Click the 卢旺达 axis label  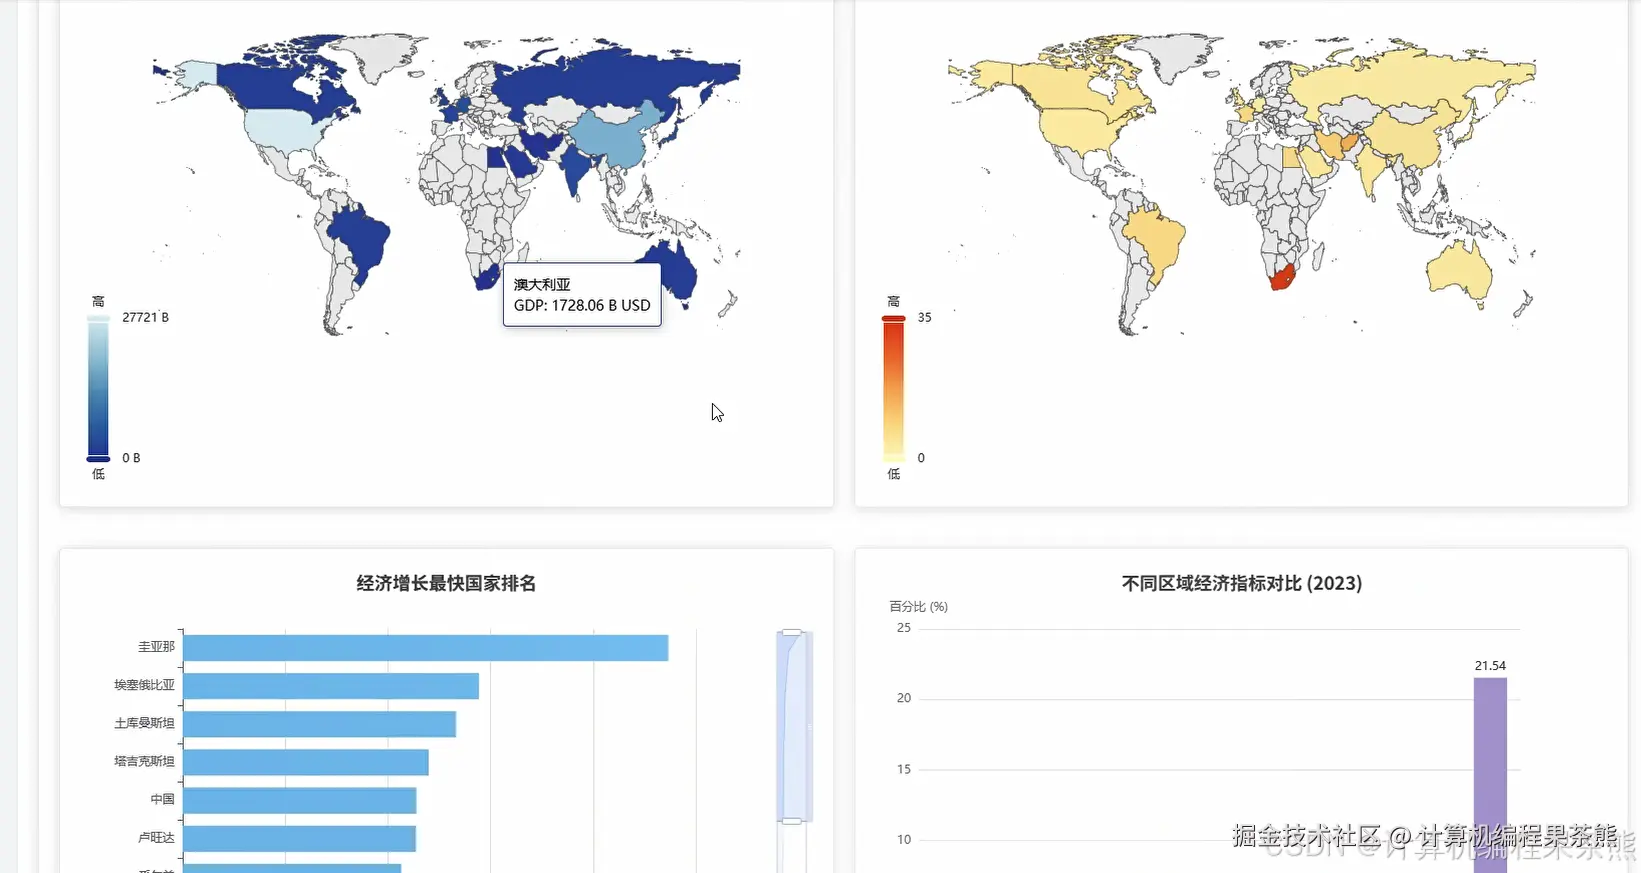pyautogui.click(x=156, y=837)
